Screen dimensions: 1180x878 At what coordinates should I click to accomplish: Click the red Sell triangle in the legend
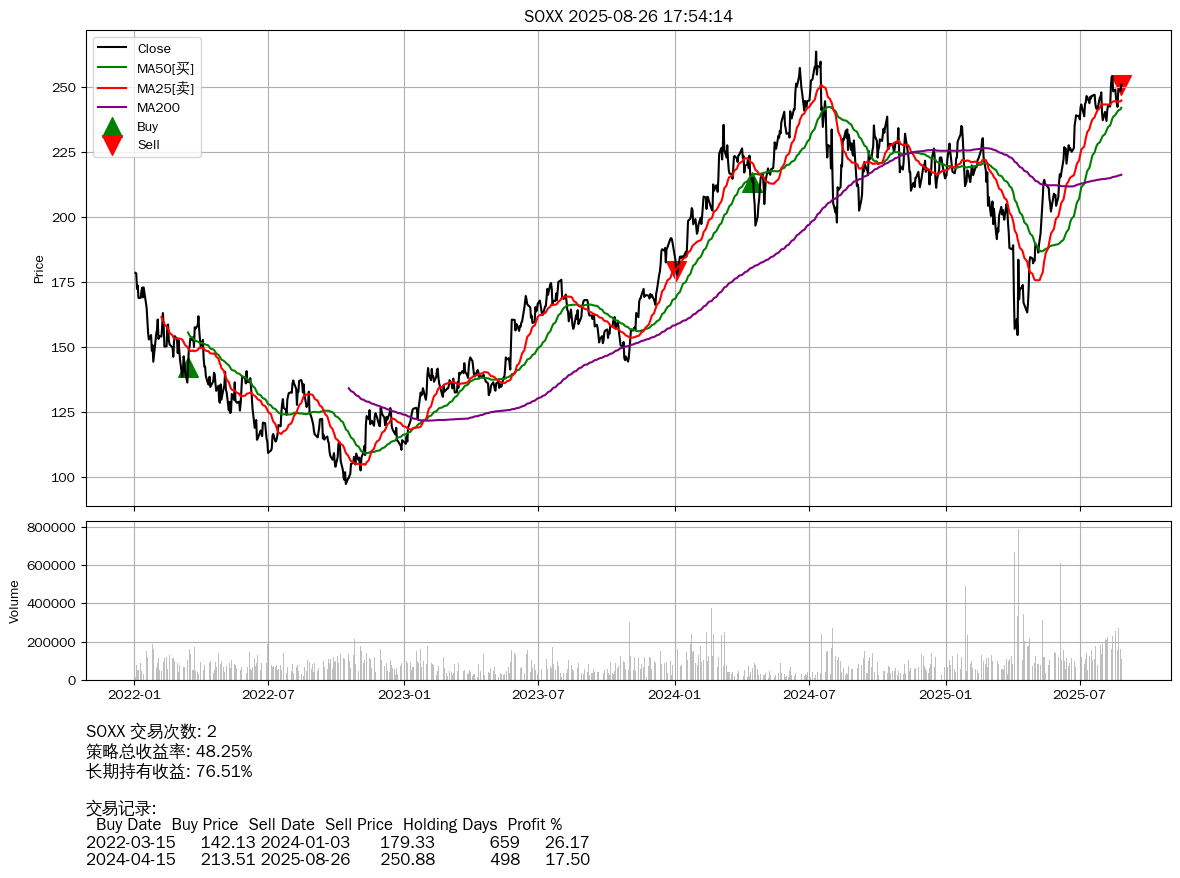click(x=112, y=145)
